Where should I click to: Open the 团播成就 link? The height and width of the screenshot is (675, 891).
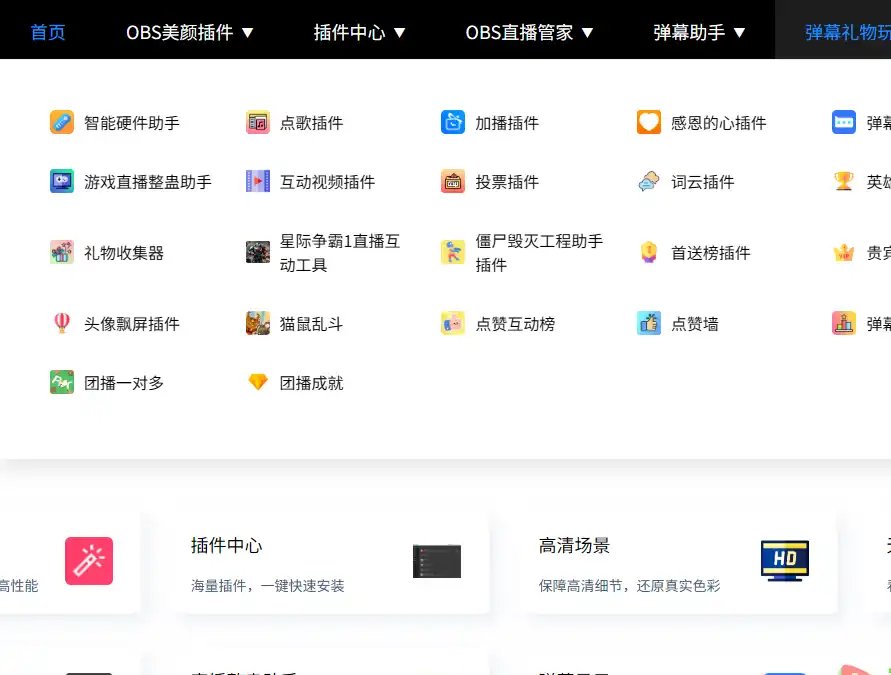click(x=311, y=383)
